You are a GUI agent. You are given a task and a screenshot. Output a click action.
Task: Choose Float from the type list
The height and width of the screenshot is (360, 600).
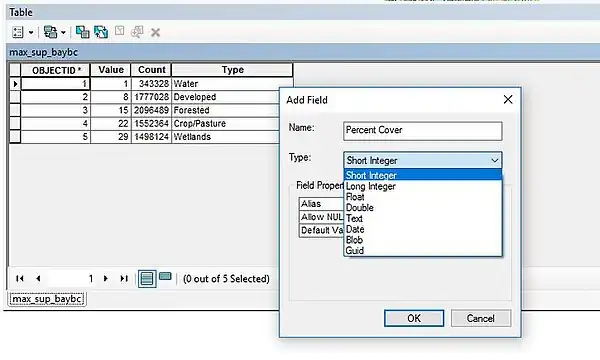[423, 197]
